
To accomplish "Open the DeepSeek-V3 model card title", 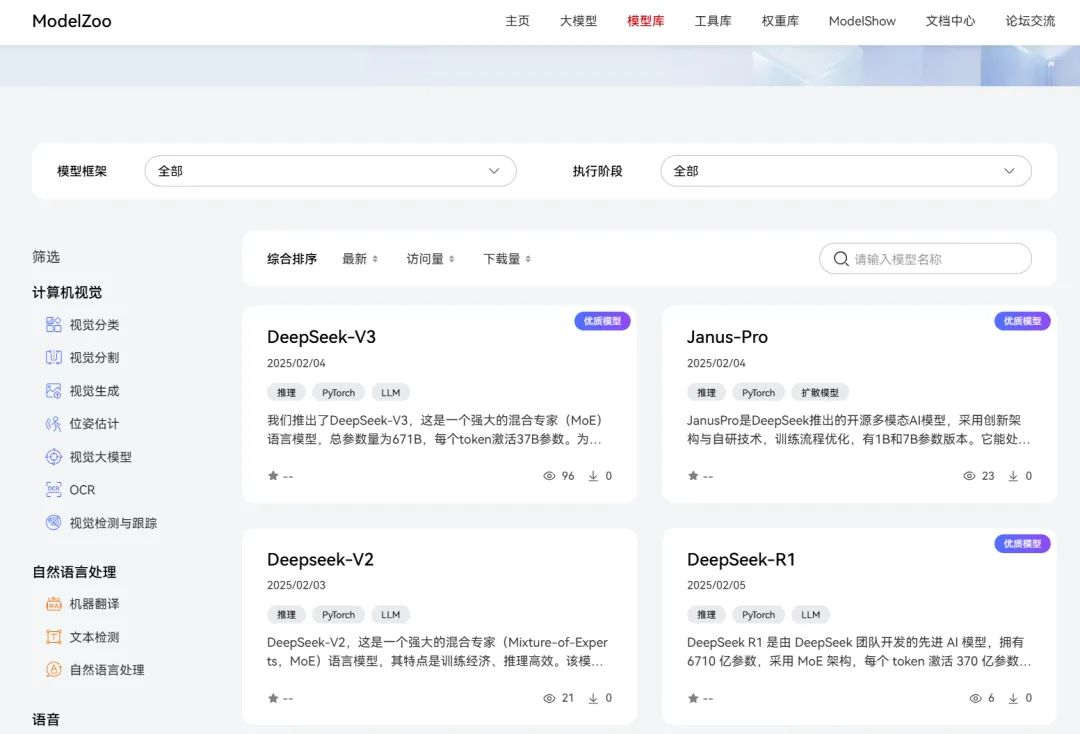I will [321, 336].
